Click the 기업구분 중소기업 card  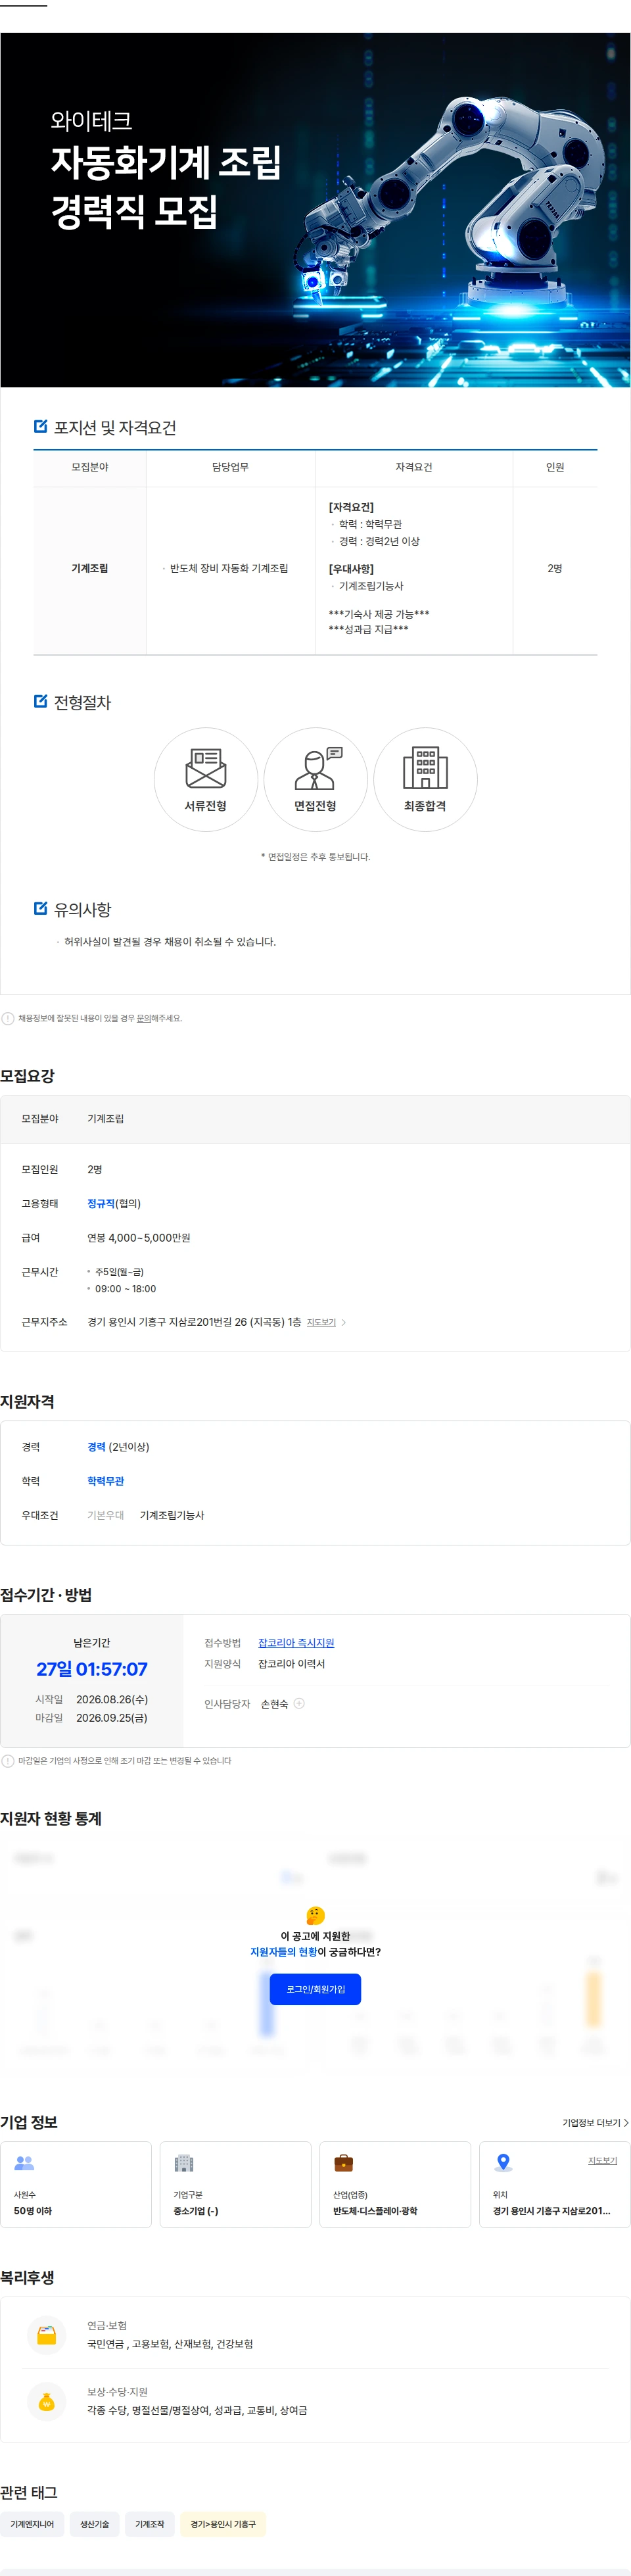click(x=235, y=2184)
